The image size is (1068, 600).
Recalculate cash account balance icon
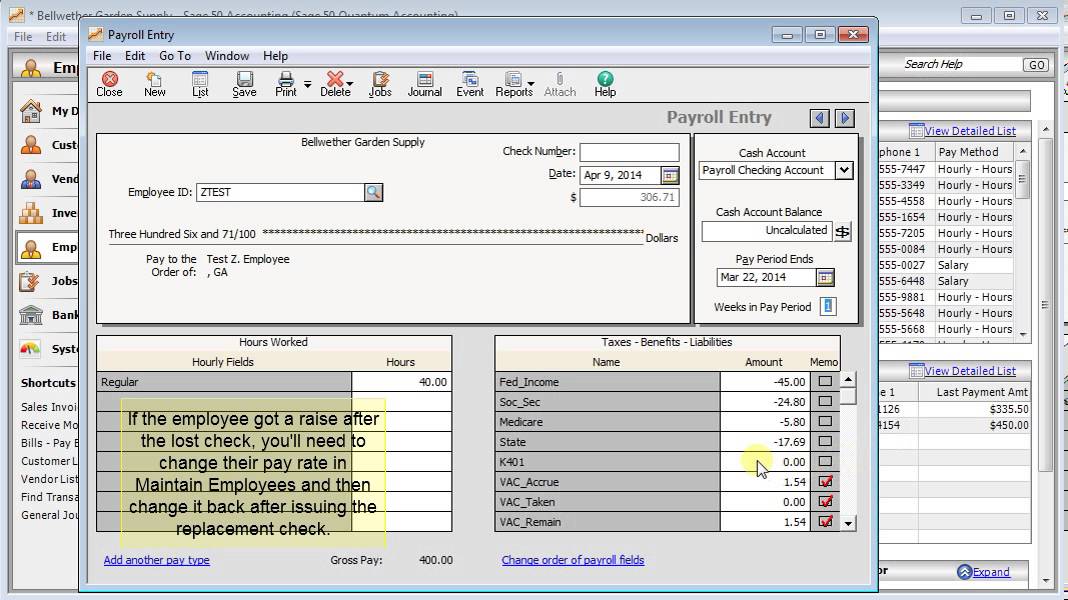coord(843,232)
